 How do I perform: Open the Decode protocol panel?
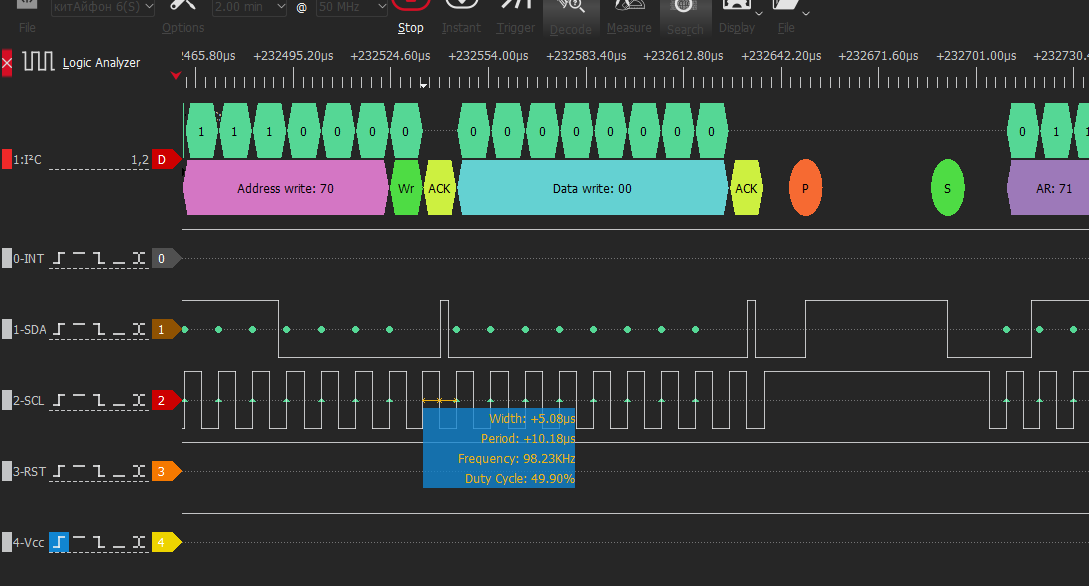pos(571,14)
